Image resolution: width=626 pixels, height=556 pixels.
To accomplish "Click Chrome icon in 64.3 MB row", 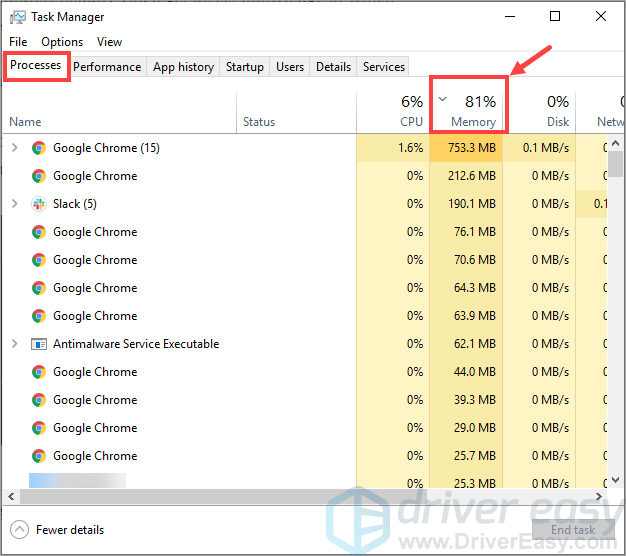I will click(39, 288).
